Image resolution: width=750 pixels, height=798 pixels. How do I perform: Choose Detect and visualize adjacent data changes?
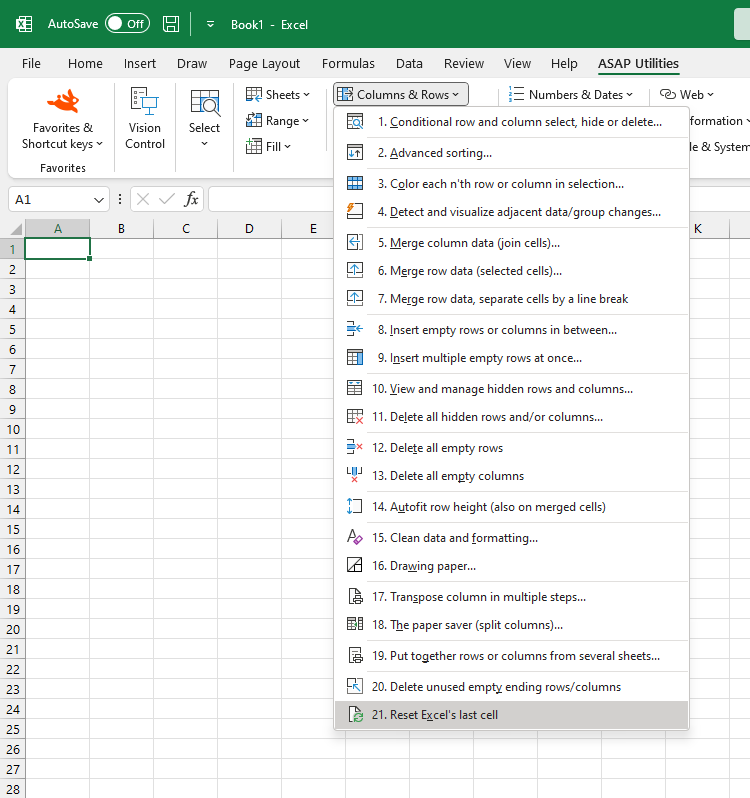511,212
